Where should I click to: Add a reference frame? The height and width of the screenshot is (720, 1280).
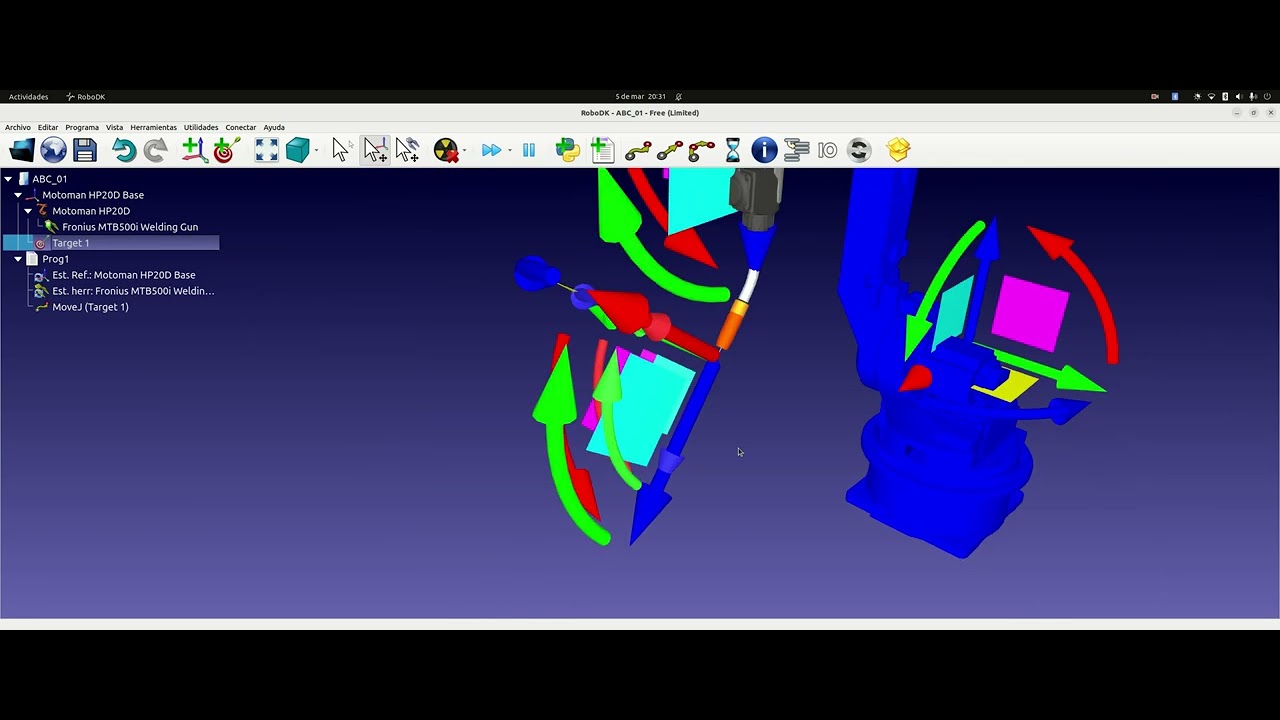click(194, 150)
